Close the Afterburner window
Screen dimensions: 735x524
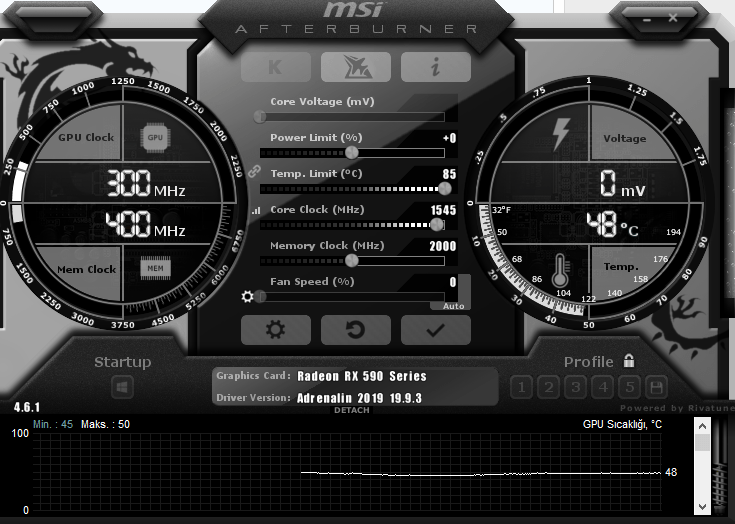[673, 18]
